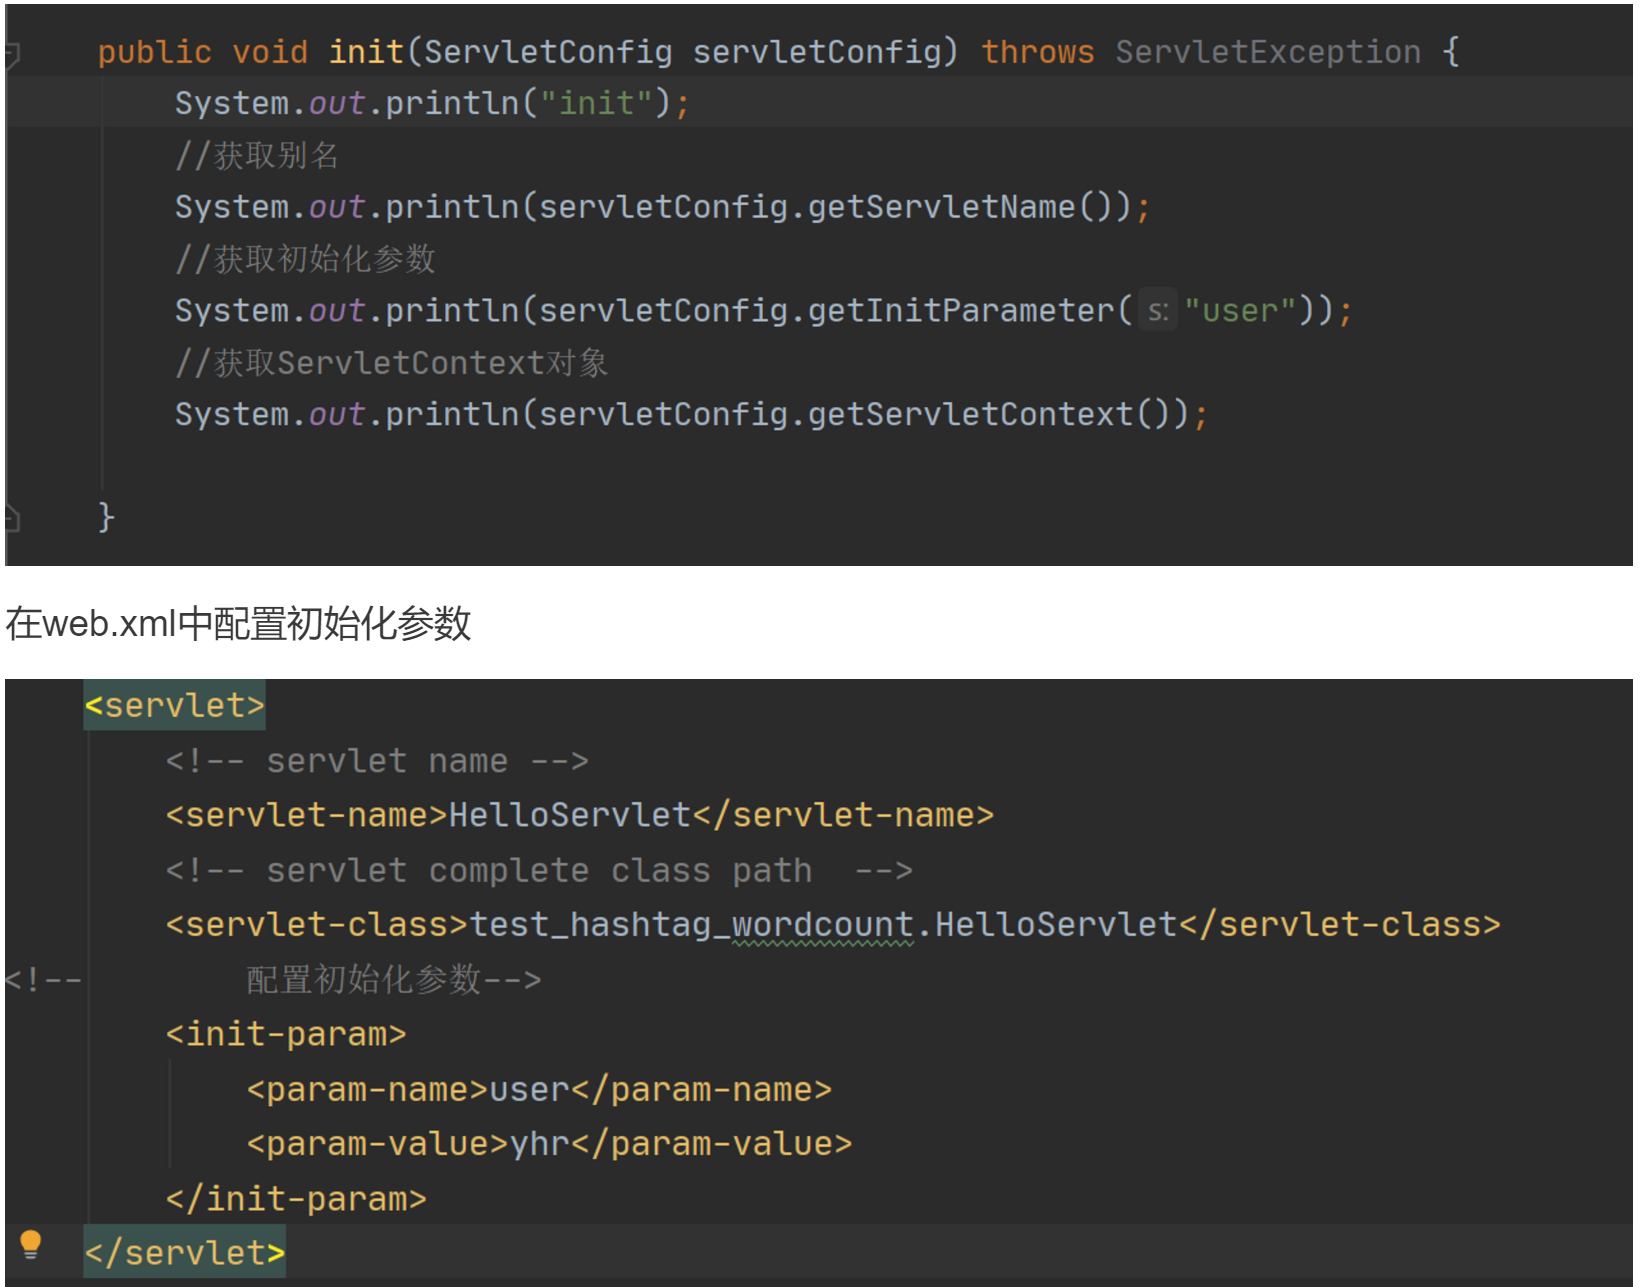Click the opening <servlet> tag
The image size is (1644, 1287).
[174, 706]
